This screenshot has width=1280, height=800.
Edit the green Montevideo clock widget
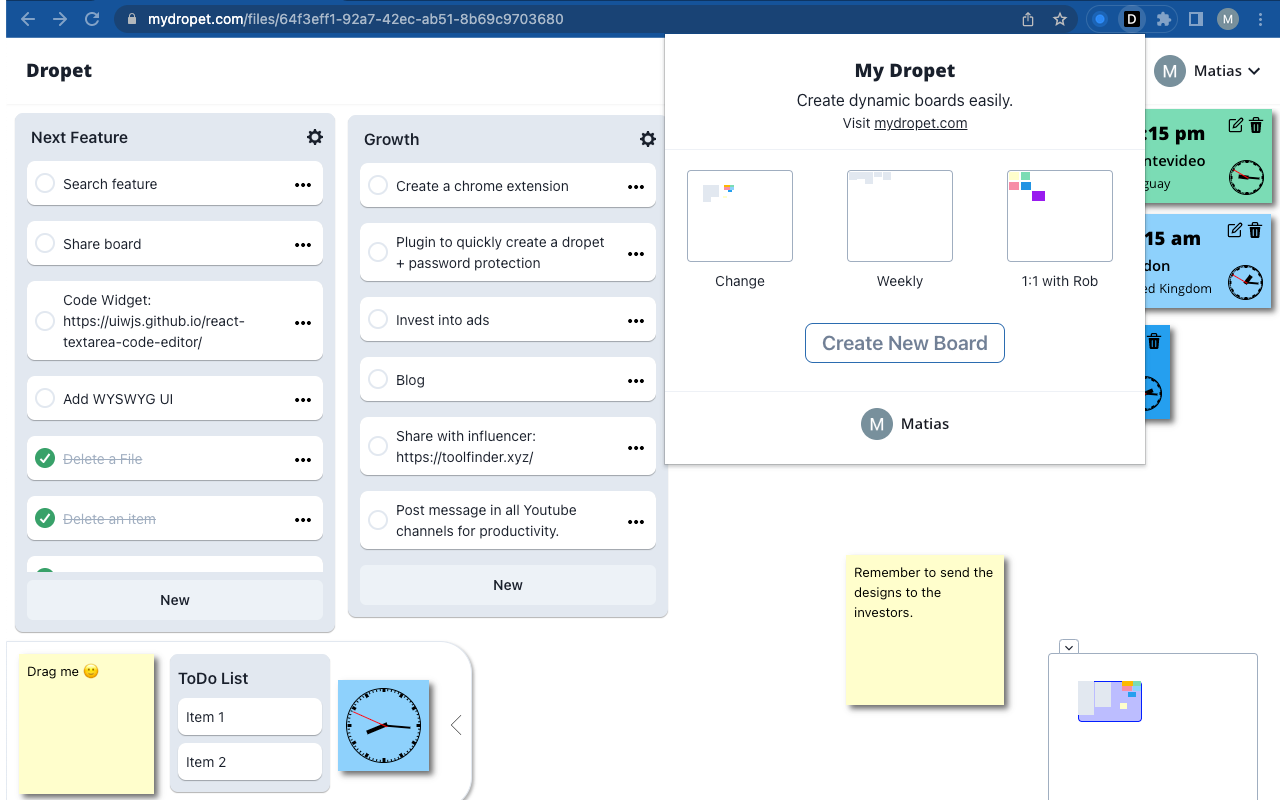coord(1235,125)
